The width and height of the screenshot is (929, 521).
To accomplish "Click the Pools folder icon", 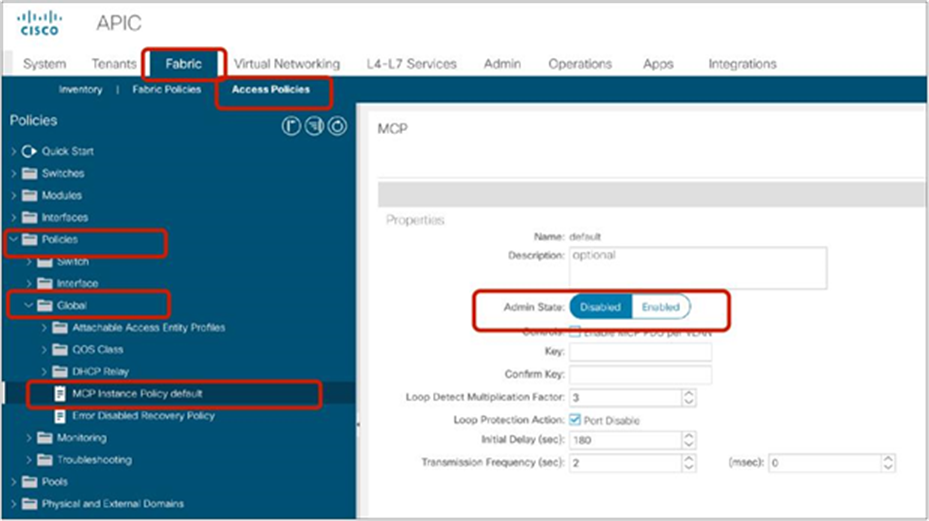I will tap(29, 481).
